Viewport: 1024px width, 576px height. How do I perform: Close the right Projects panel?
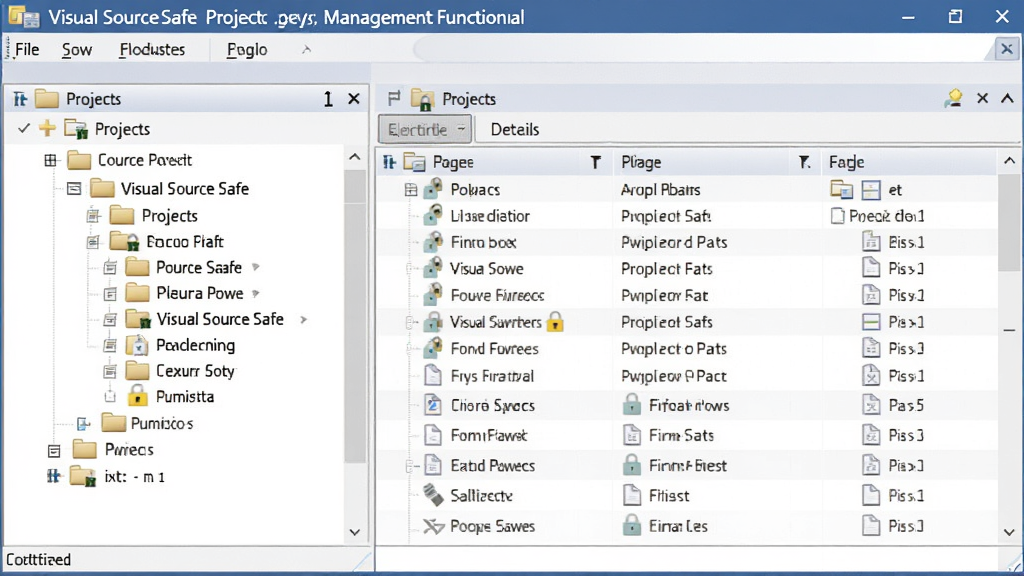[x=982, y=99]
